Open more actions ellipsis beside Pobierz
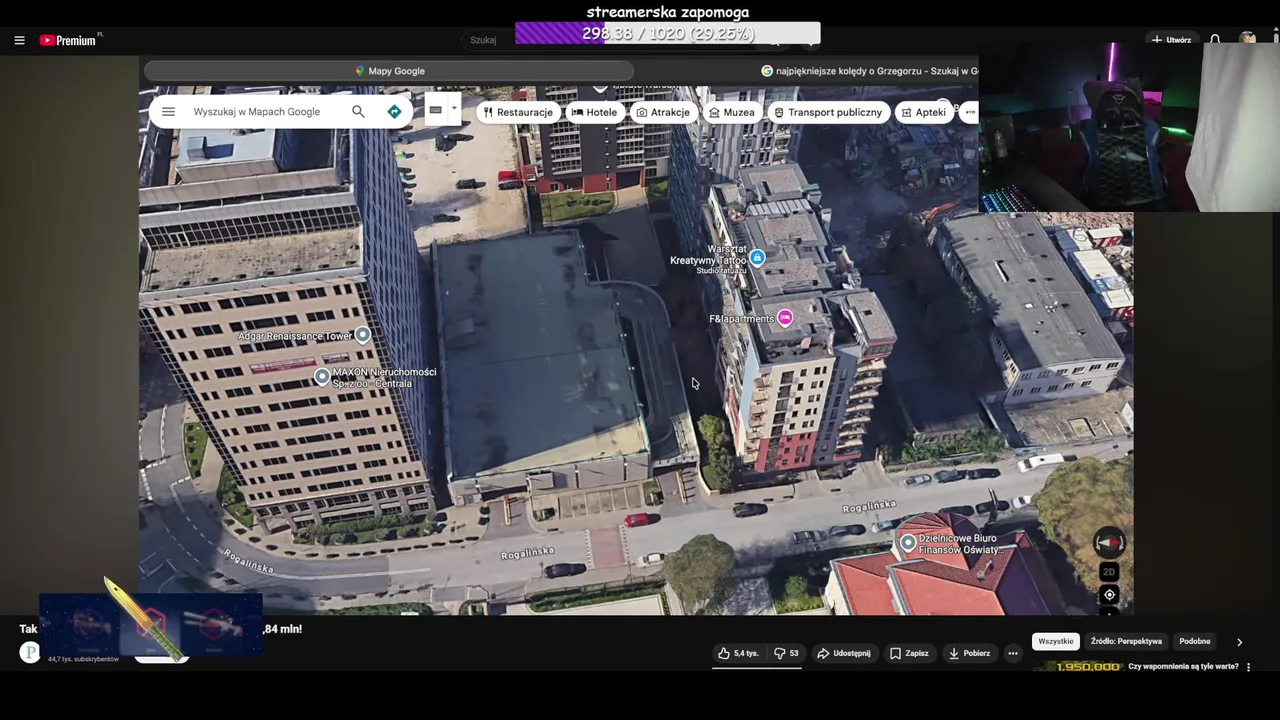 (1013, 653)
